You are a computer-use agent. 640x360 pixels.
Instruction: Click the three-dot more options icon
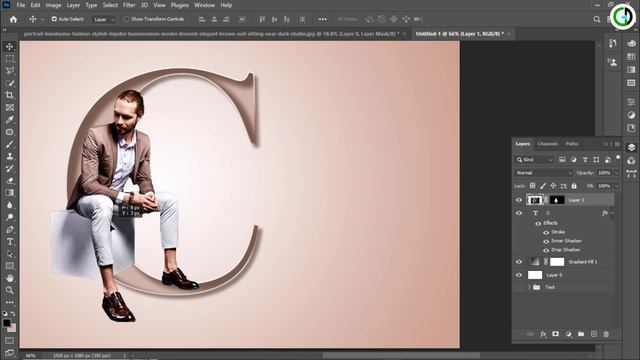tap(322, 19)
